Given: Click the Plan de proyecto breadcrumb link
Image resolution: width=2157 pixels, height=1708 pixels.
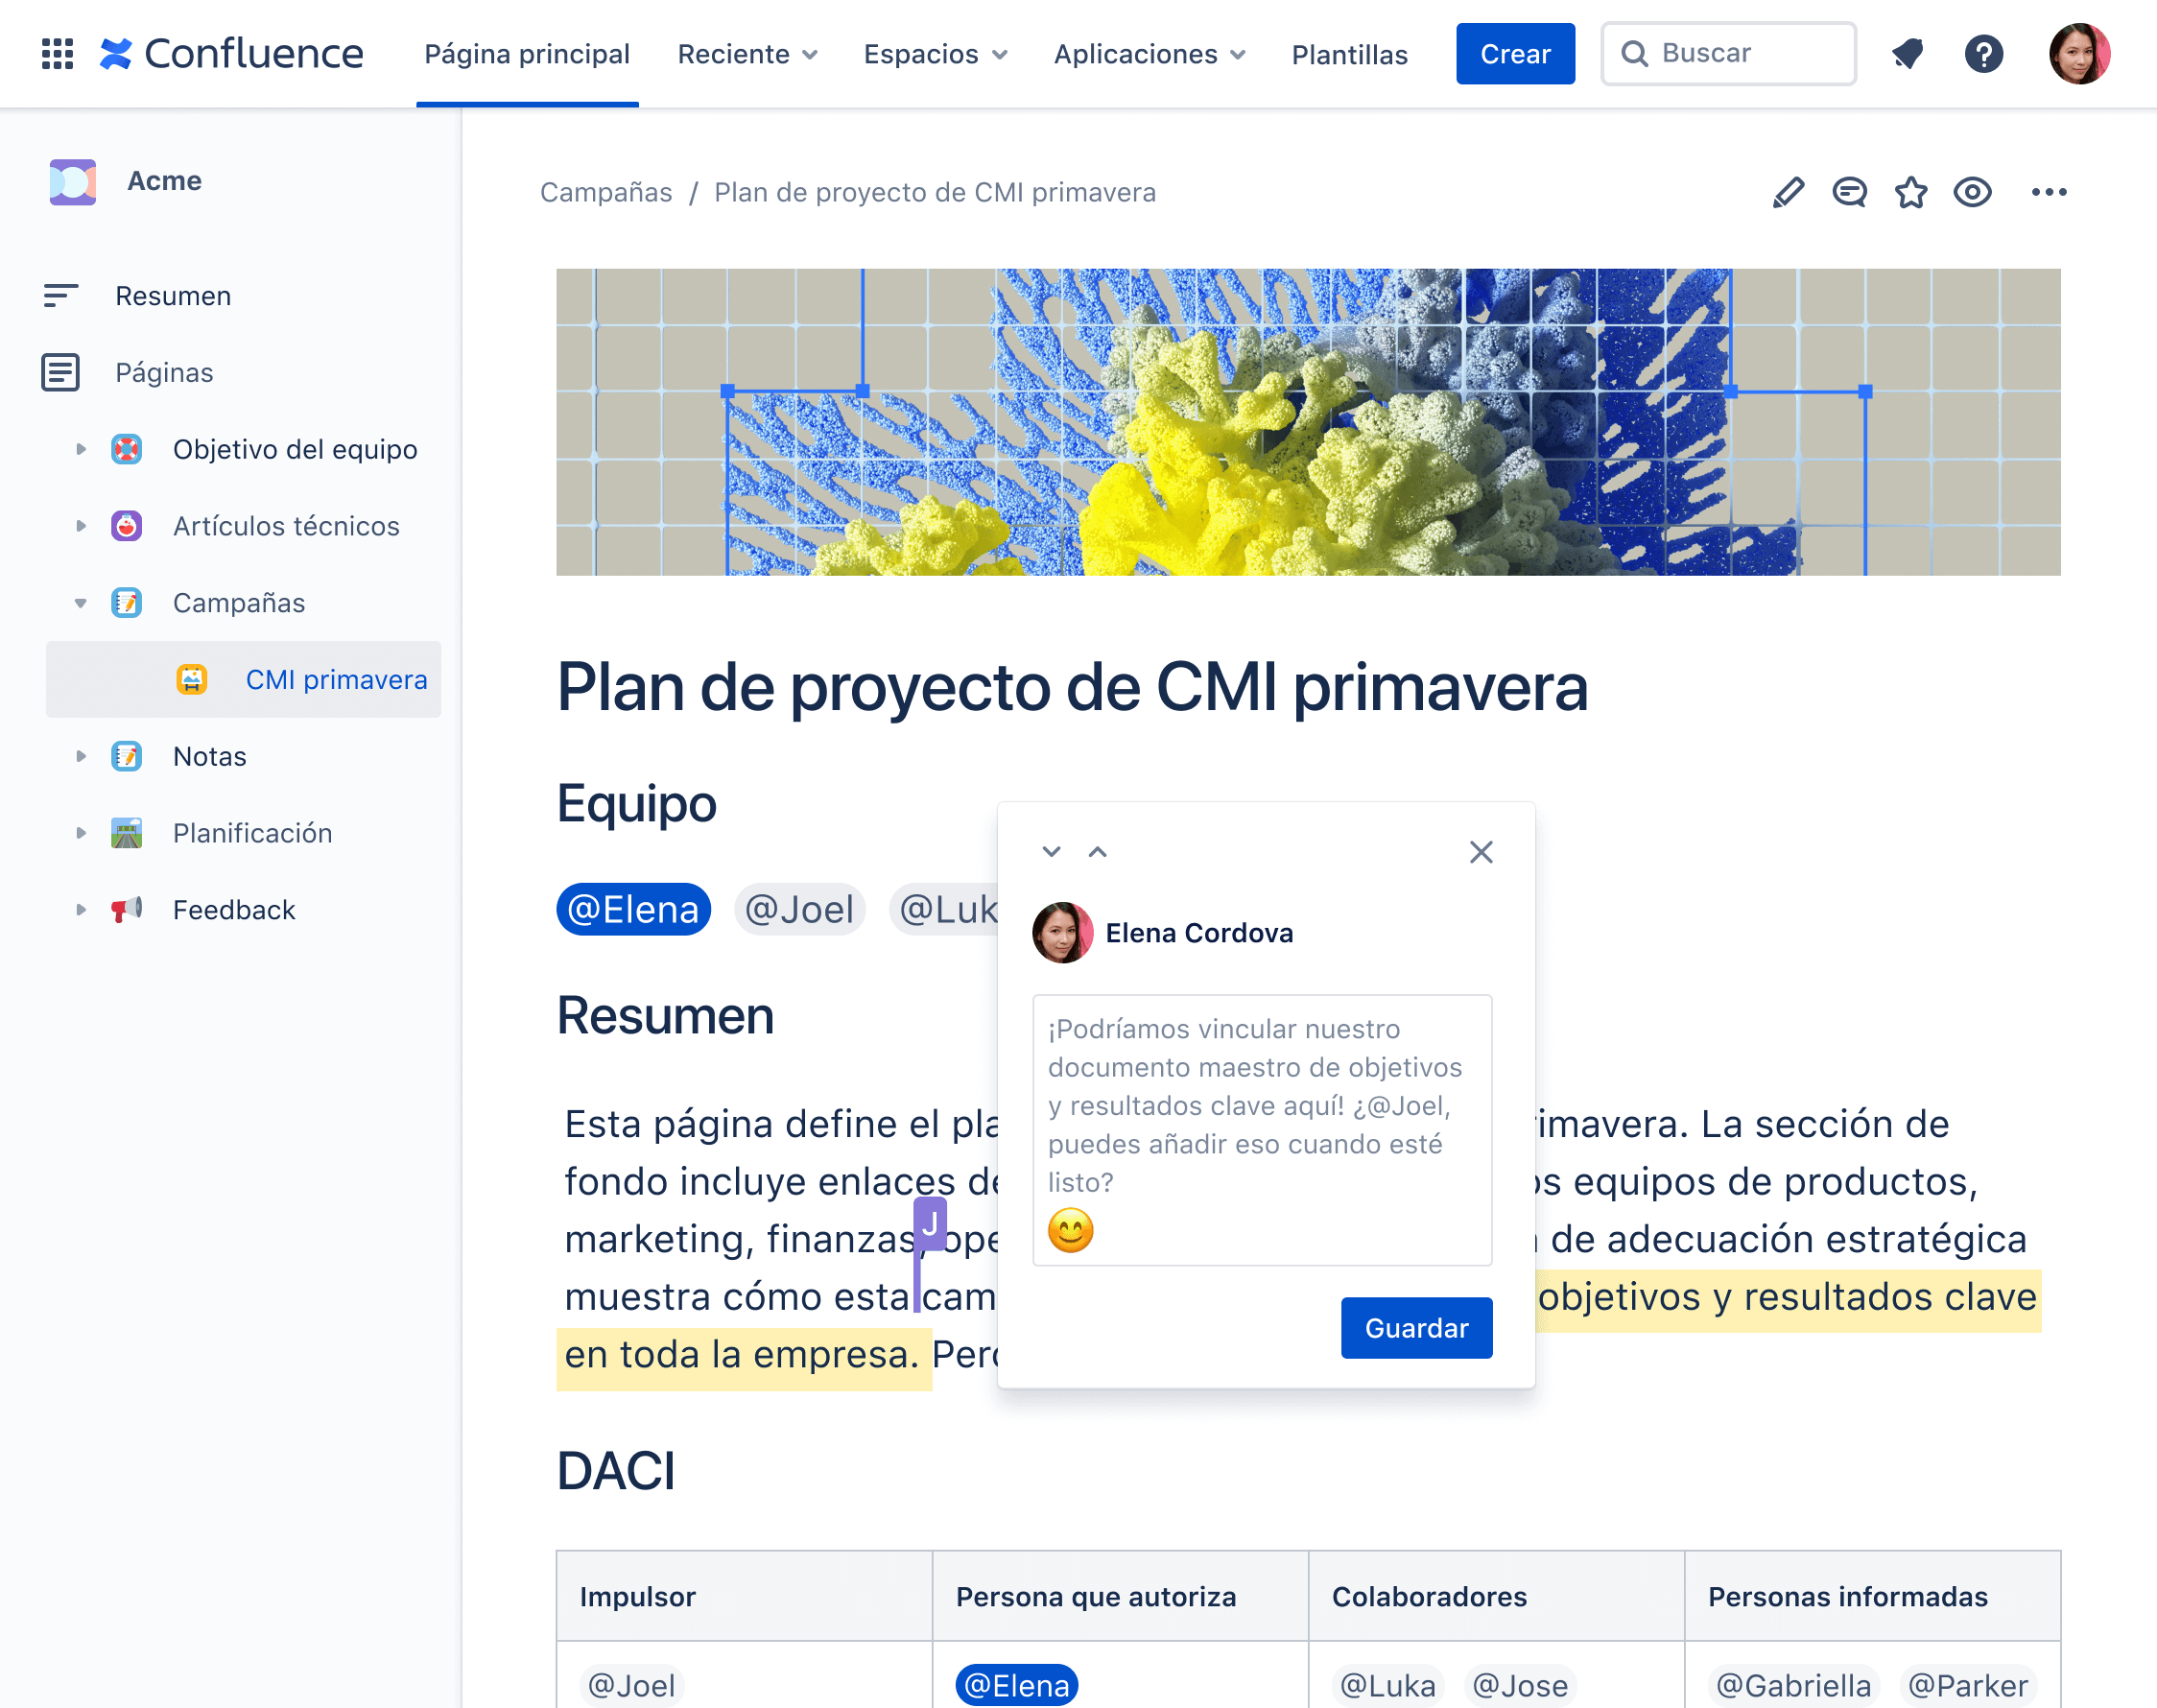Looking at the screenshot, I should pos(935,192).
